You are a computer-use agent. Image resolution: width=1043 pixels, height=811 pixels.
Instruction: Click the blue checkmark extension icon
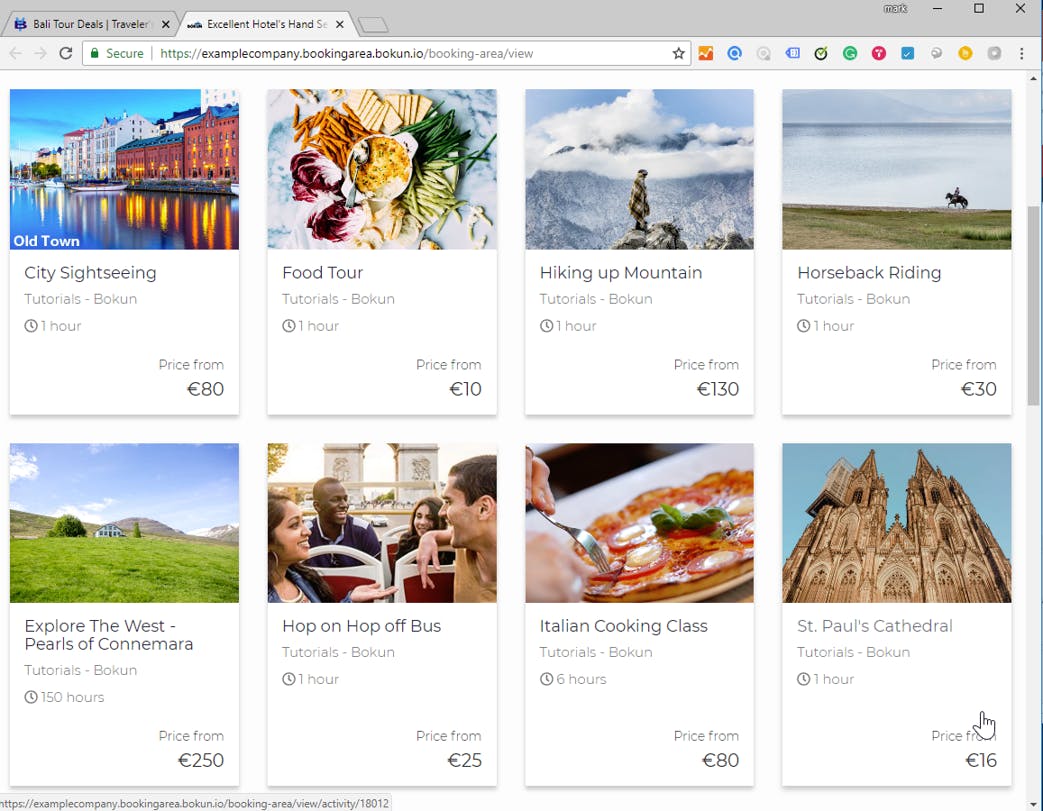[907, 53]
